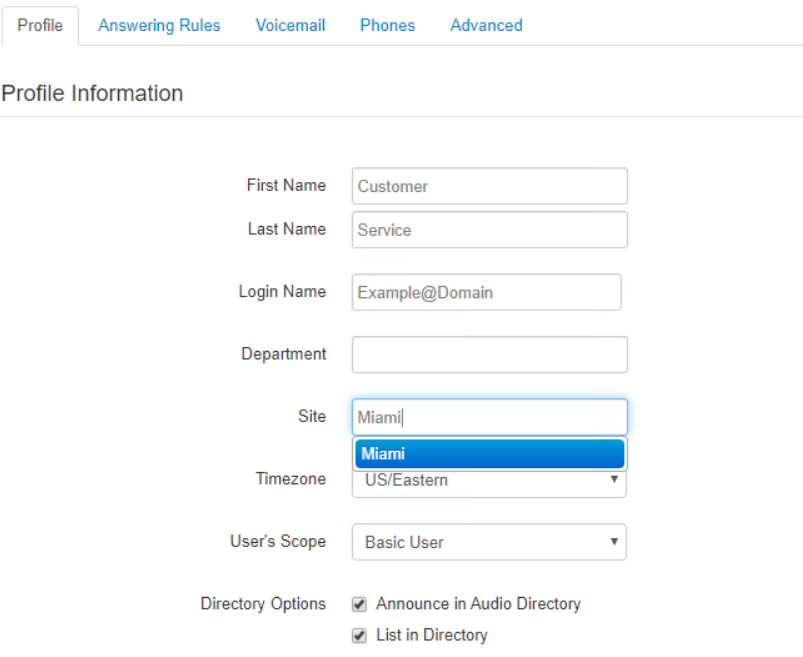
Task: Uncheck Announce in Audio Directory
Action: pyautogui.click(x=360, y=605)
